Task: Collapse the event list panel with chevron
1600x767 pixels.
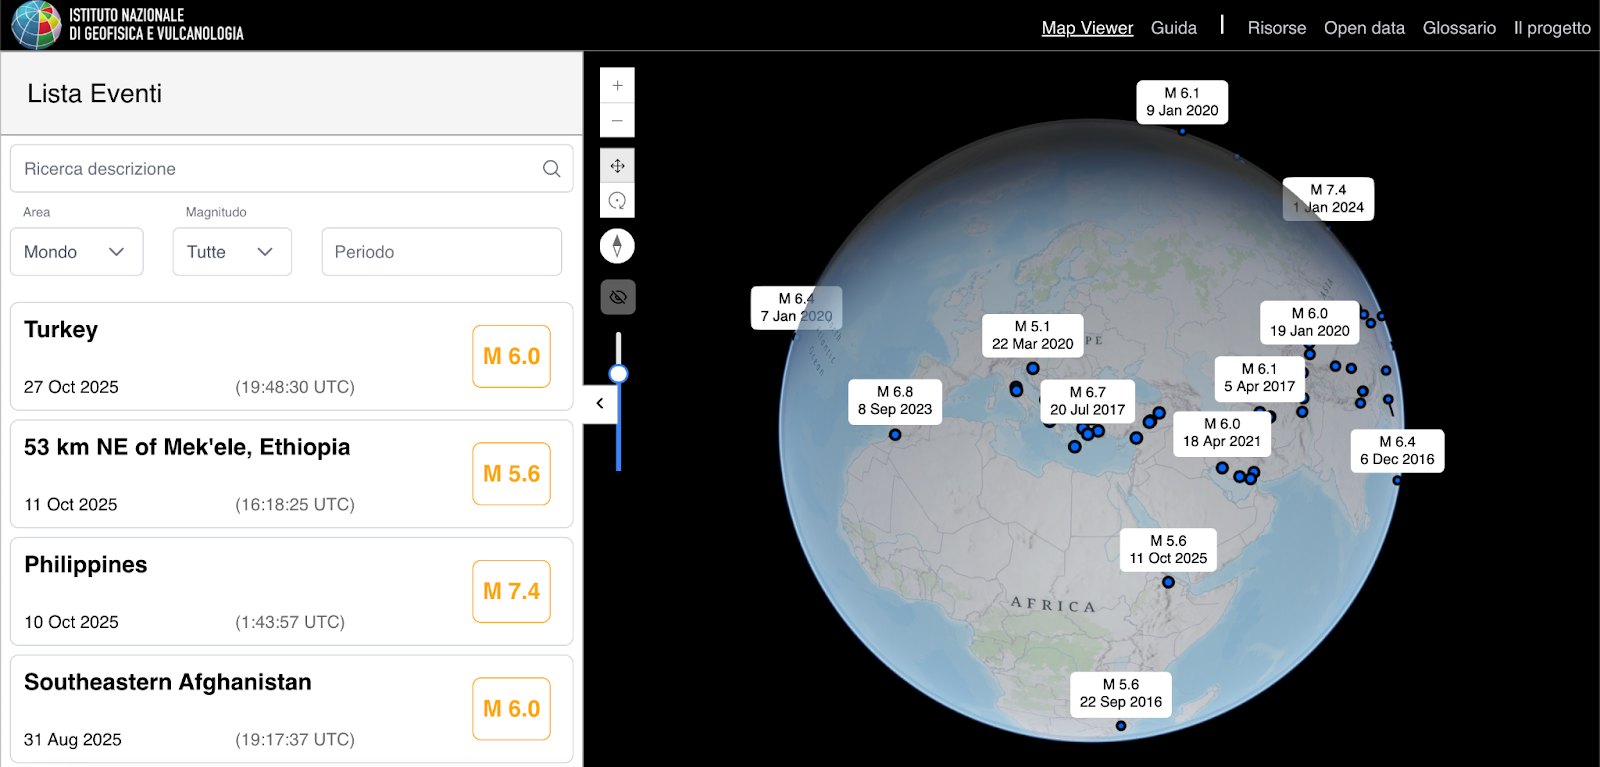Action: coord(600,403)
